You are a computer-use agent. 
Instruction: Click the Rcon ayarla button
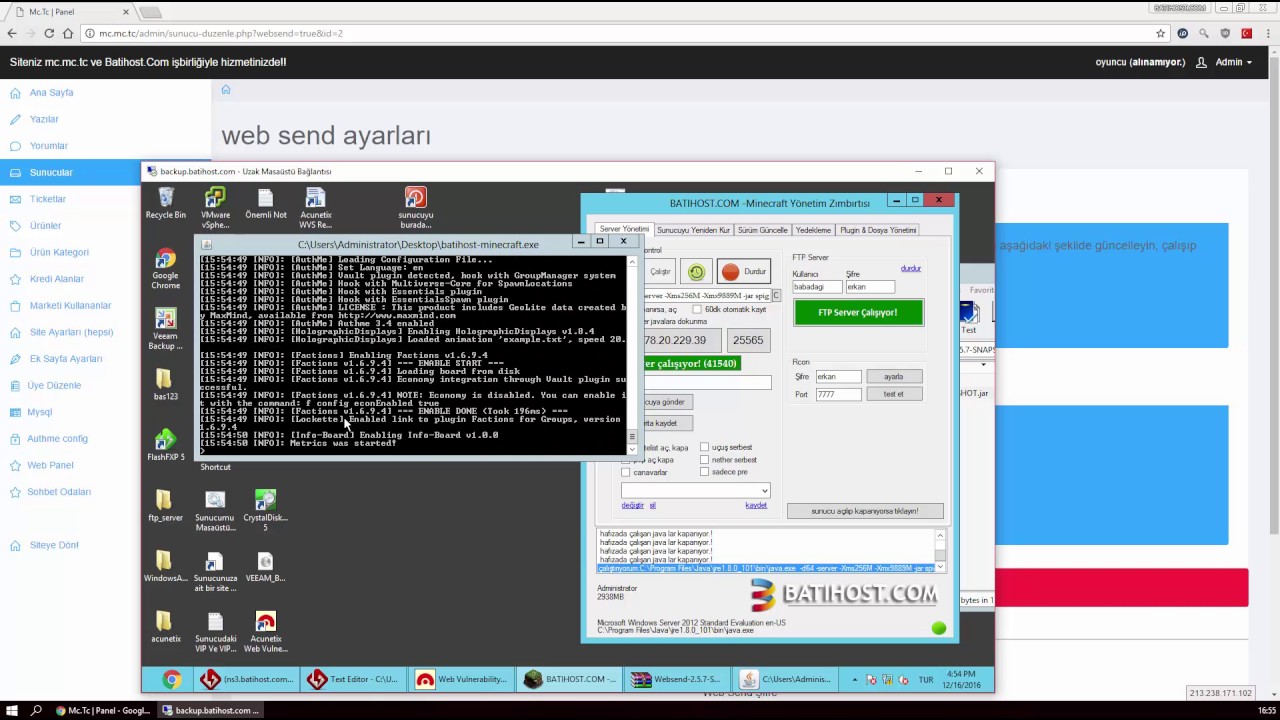click(893, 377)
